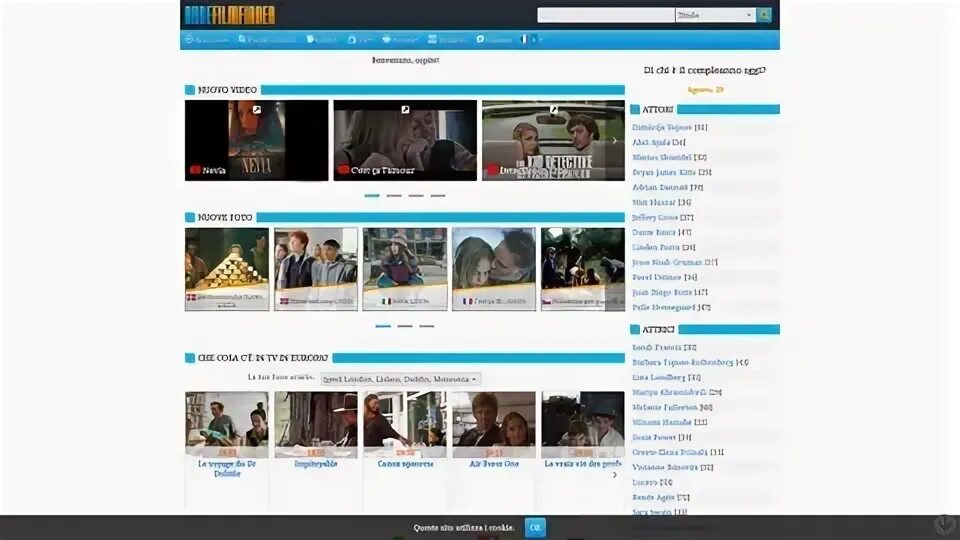Viewport: 960px width, 540px height.
Task: Open actor Dimitrije Vojnov's page
Action: coord(662,127)
